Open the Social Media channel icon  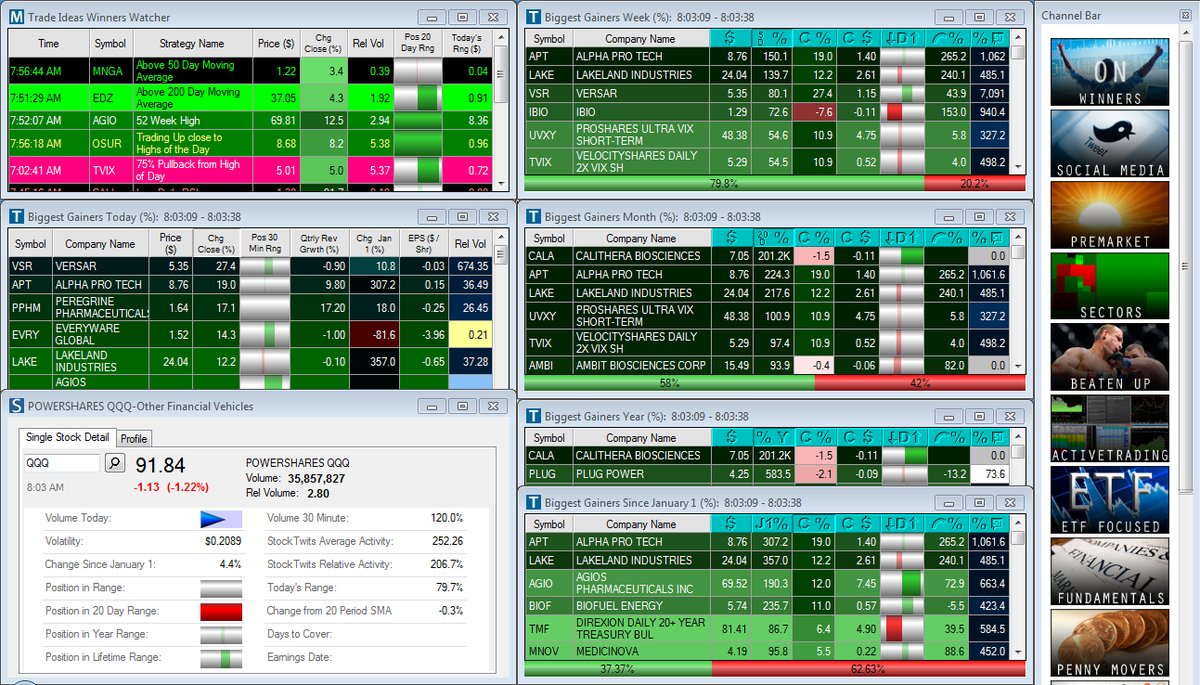(1109, 143)
